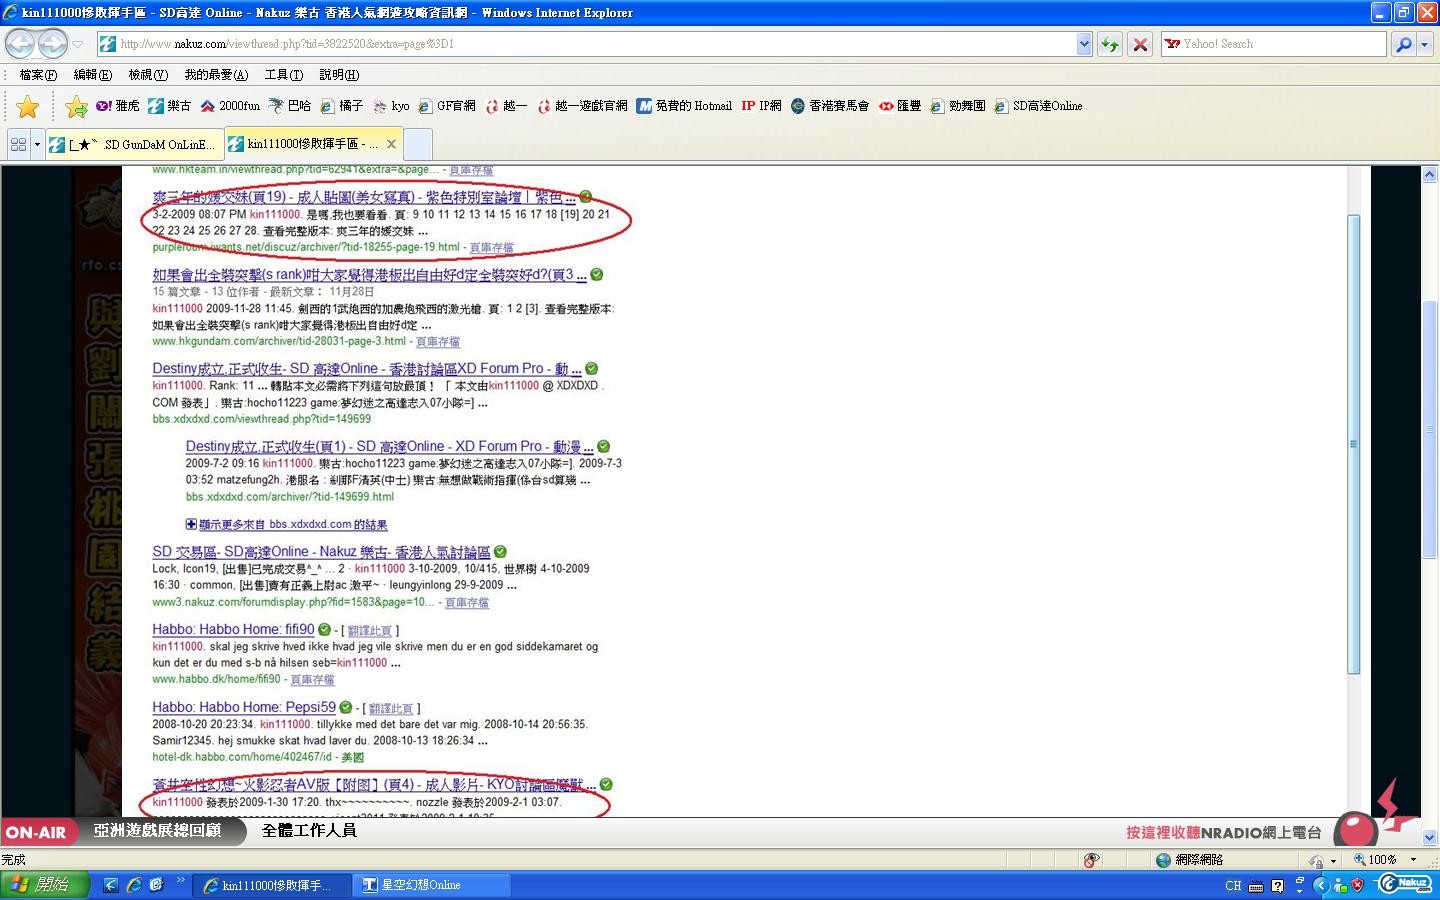Open a new blank tab
This screenshot has width=1440, height=900.
point(418,144)
